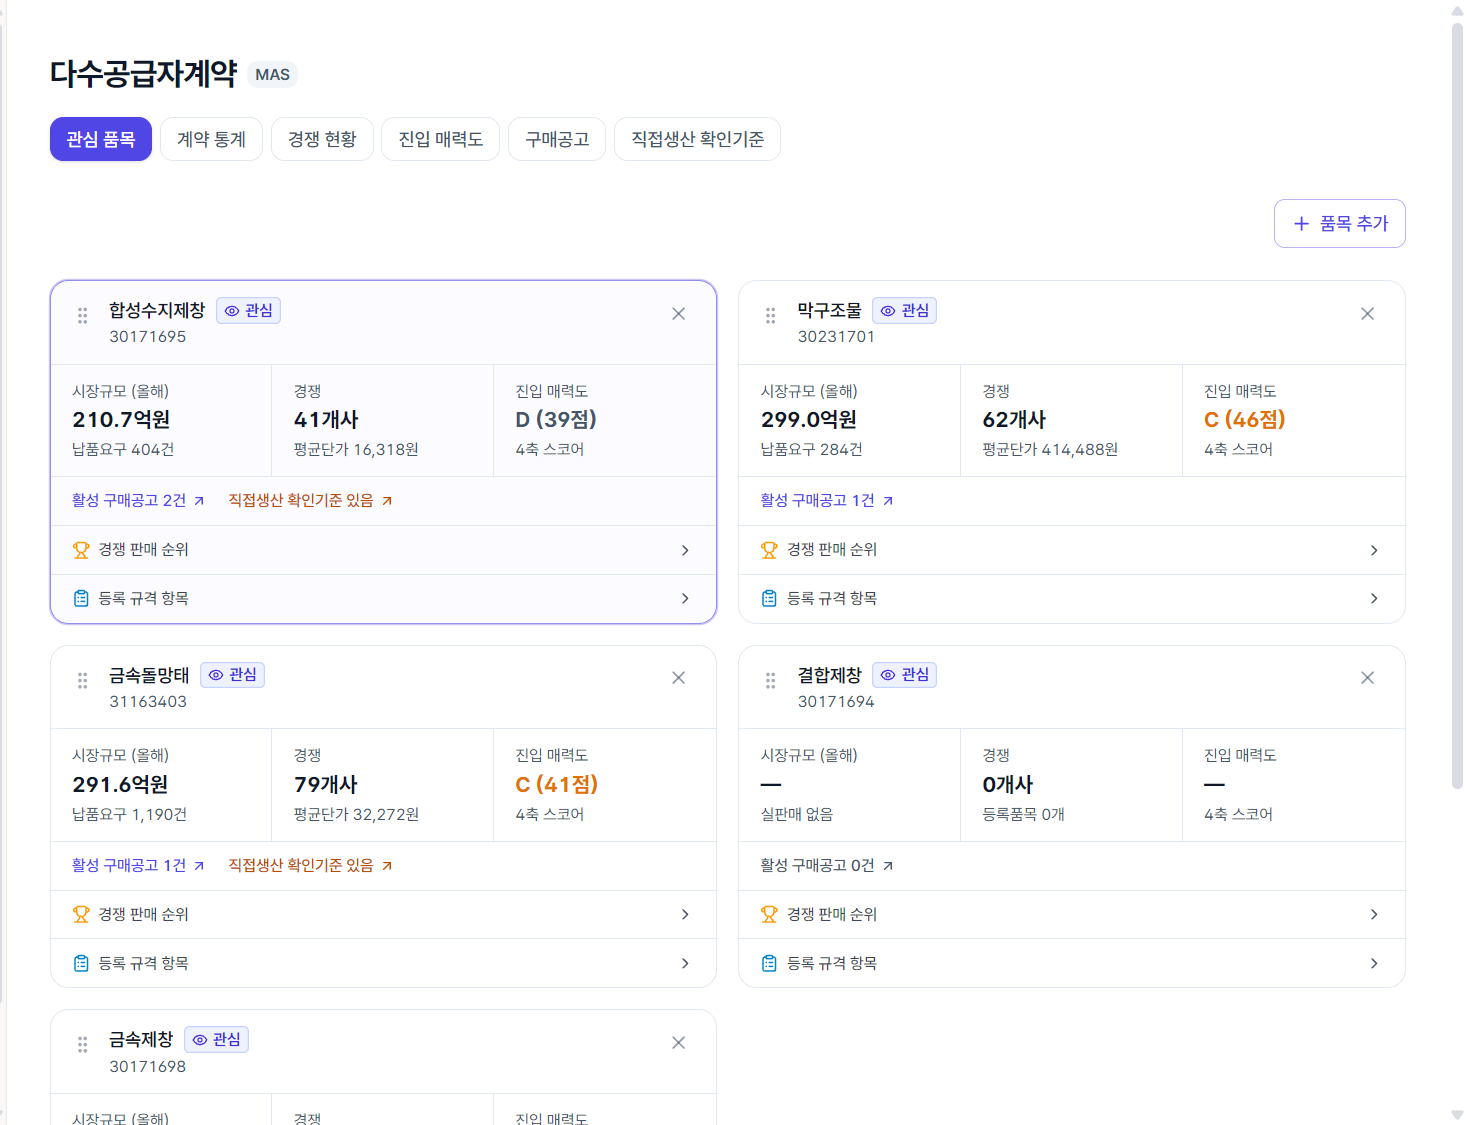This screenshot has width=1467, height=1125.
Task: Remove the 결합제창 card with its X
Action: coord(1367,678)
